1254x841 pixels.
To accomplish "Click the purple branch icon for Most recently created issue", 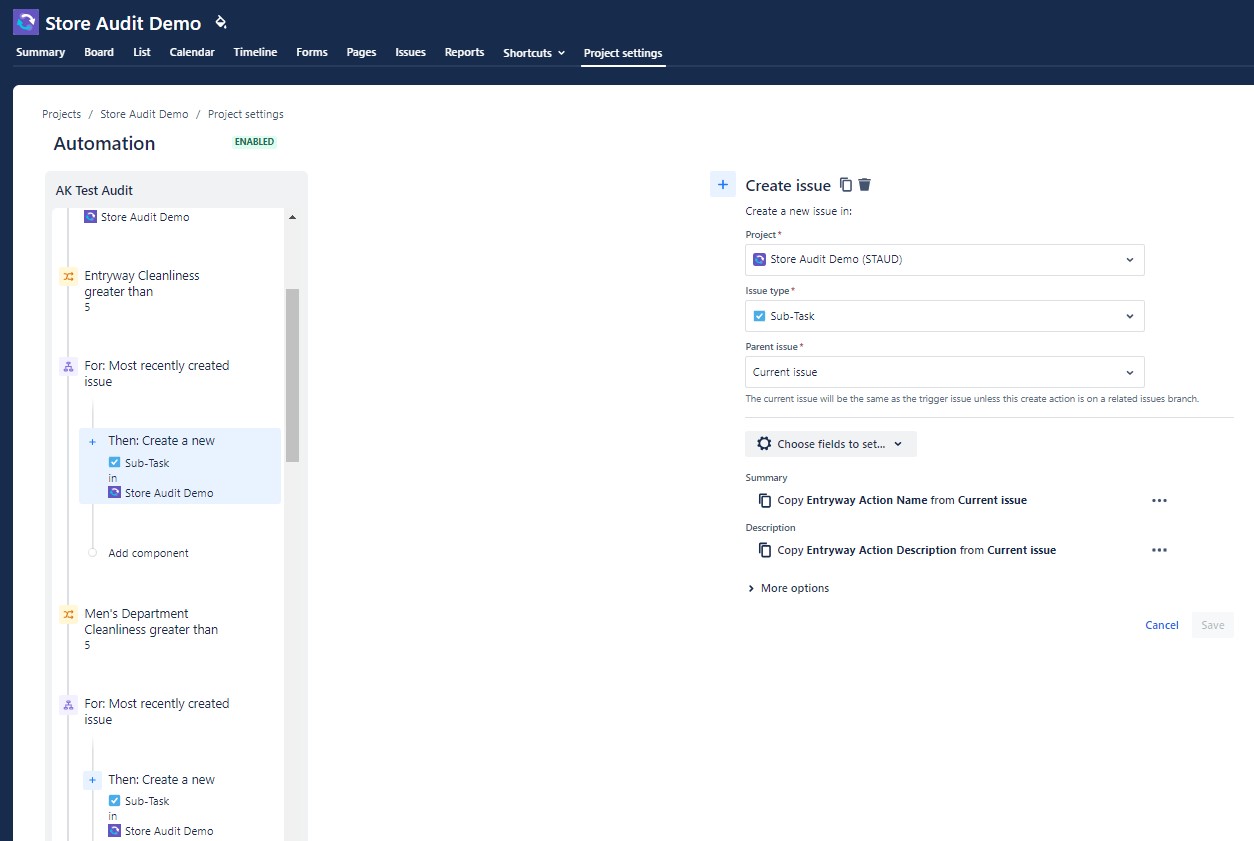I will click(67, 366).
